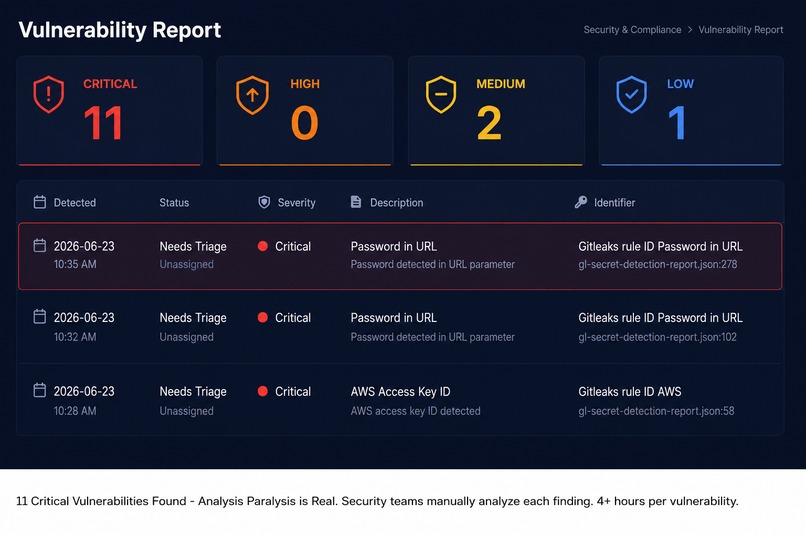This screenshot has height=537, width=806.
Task: Click 'Gitleaks rule ID AWS' identifier
Action: click(630, 392)
